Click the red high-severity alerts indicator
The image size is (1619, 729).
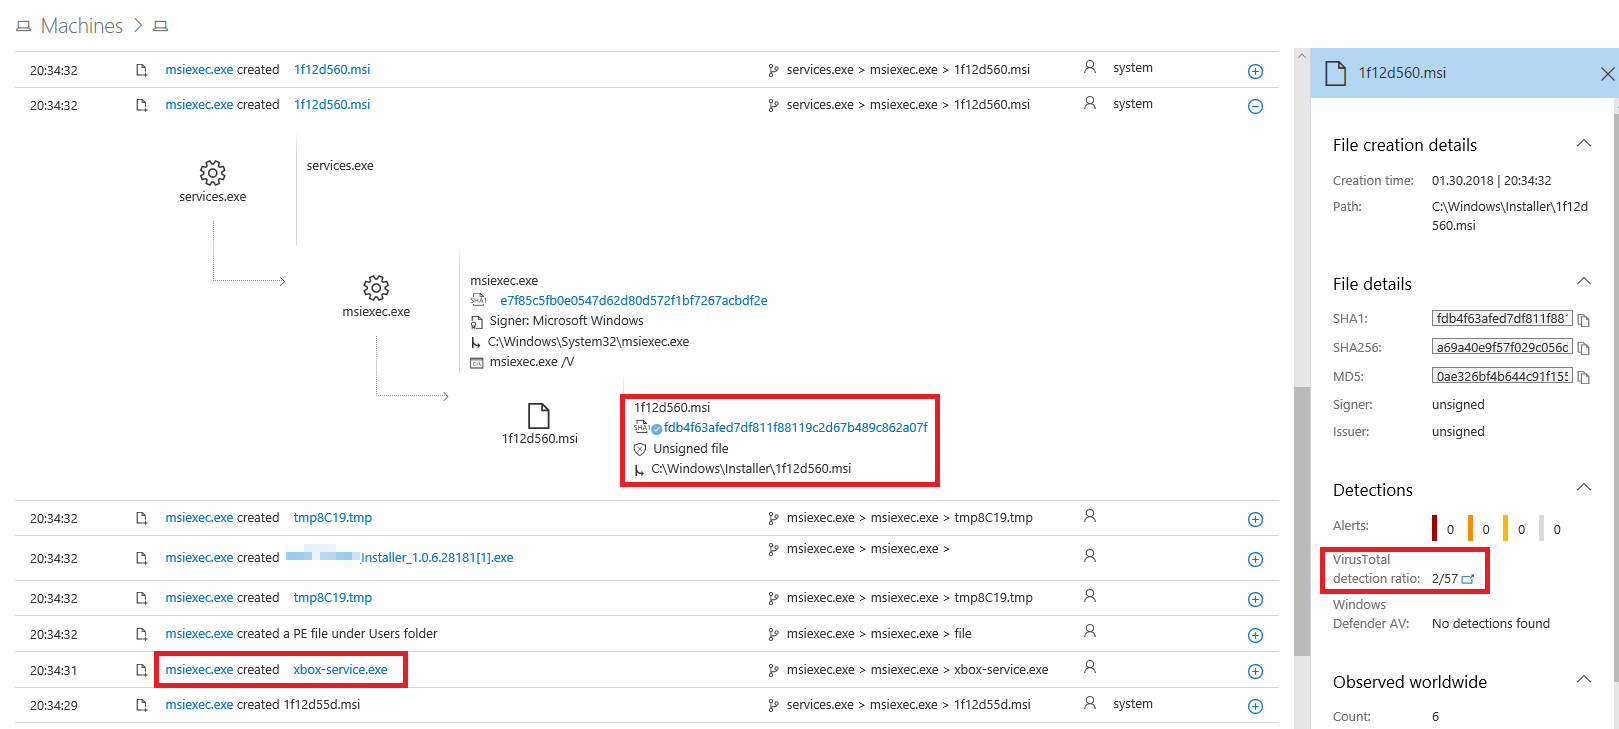(x=1435, y=528)
